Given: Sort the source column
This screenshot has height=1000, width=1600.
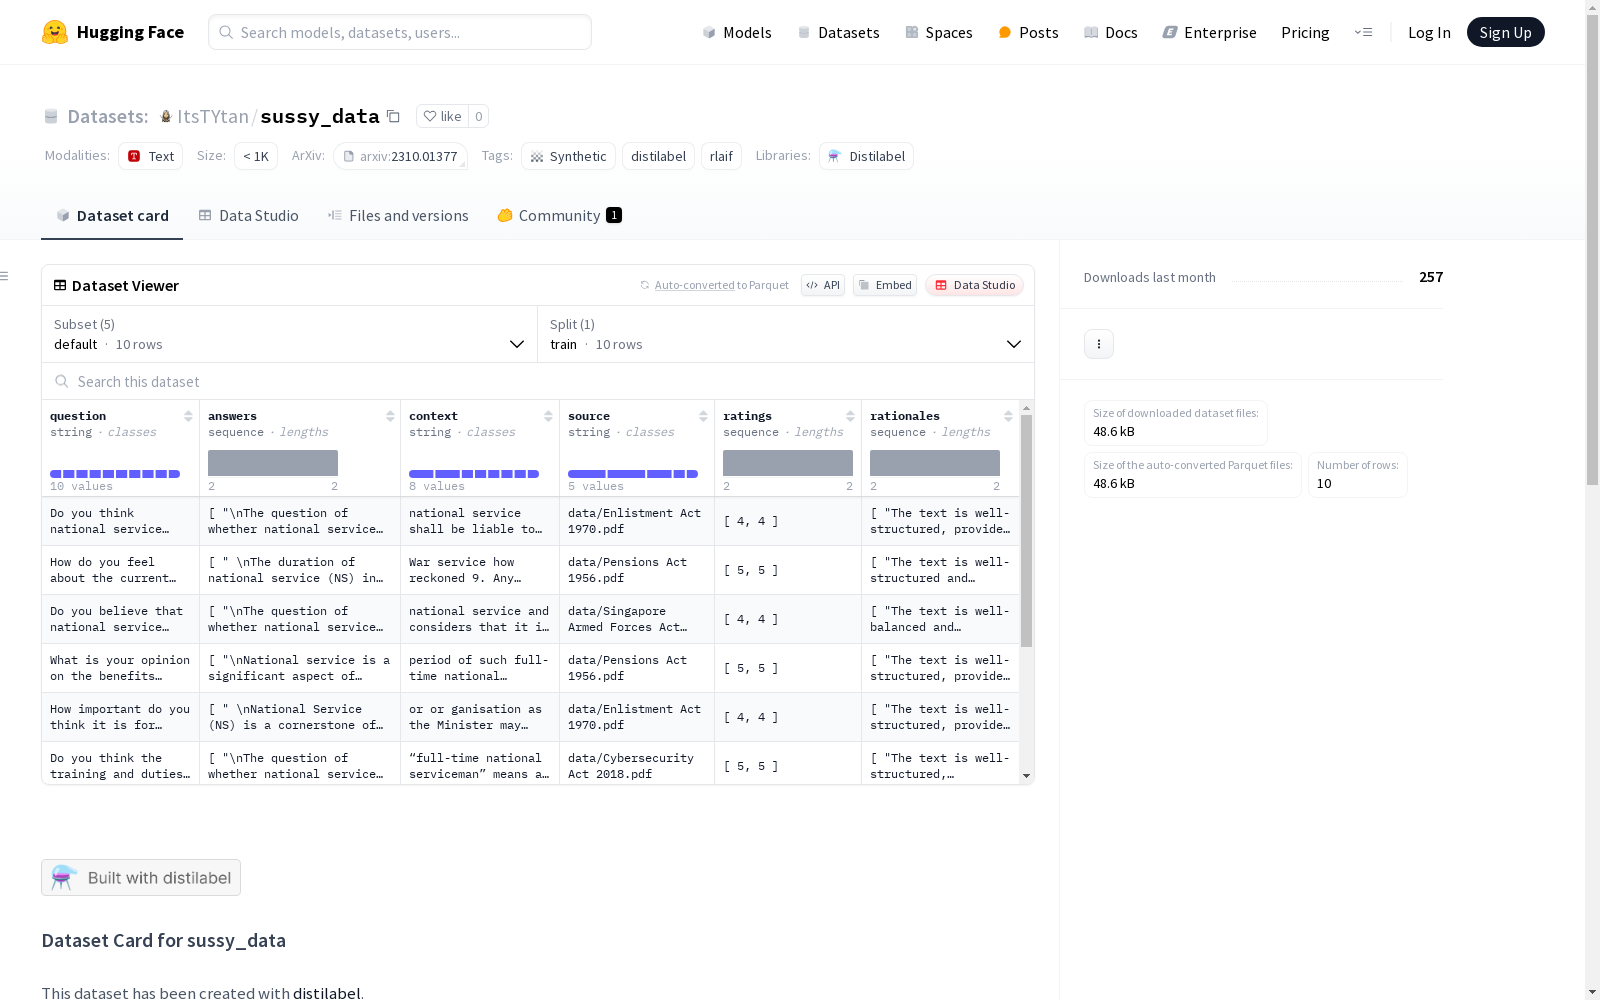Looking at the screenshot, I should [703, 416].
